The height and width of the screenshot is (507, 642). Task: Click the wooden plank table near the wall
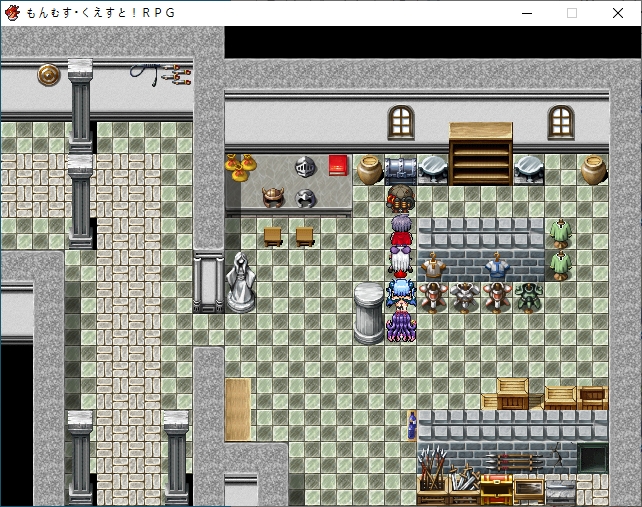238,410
